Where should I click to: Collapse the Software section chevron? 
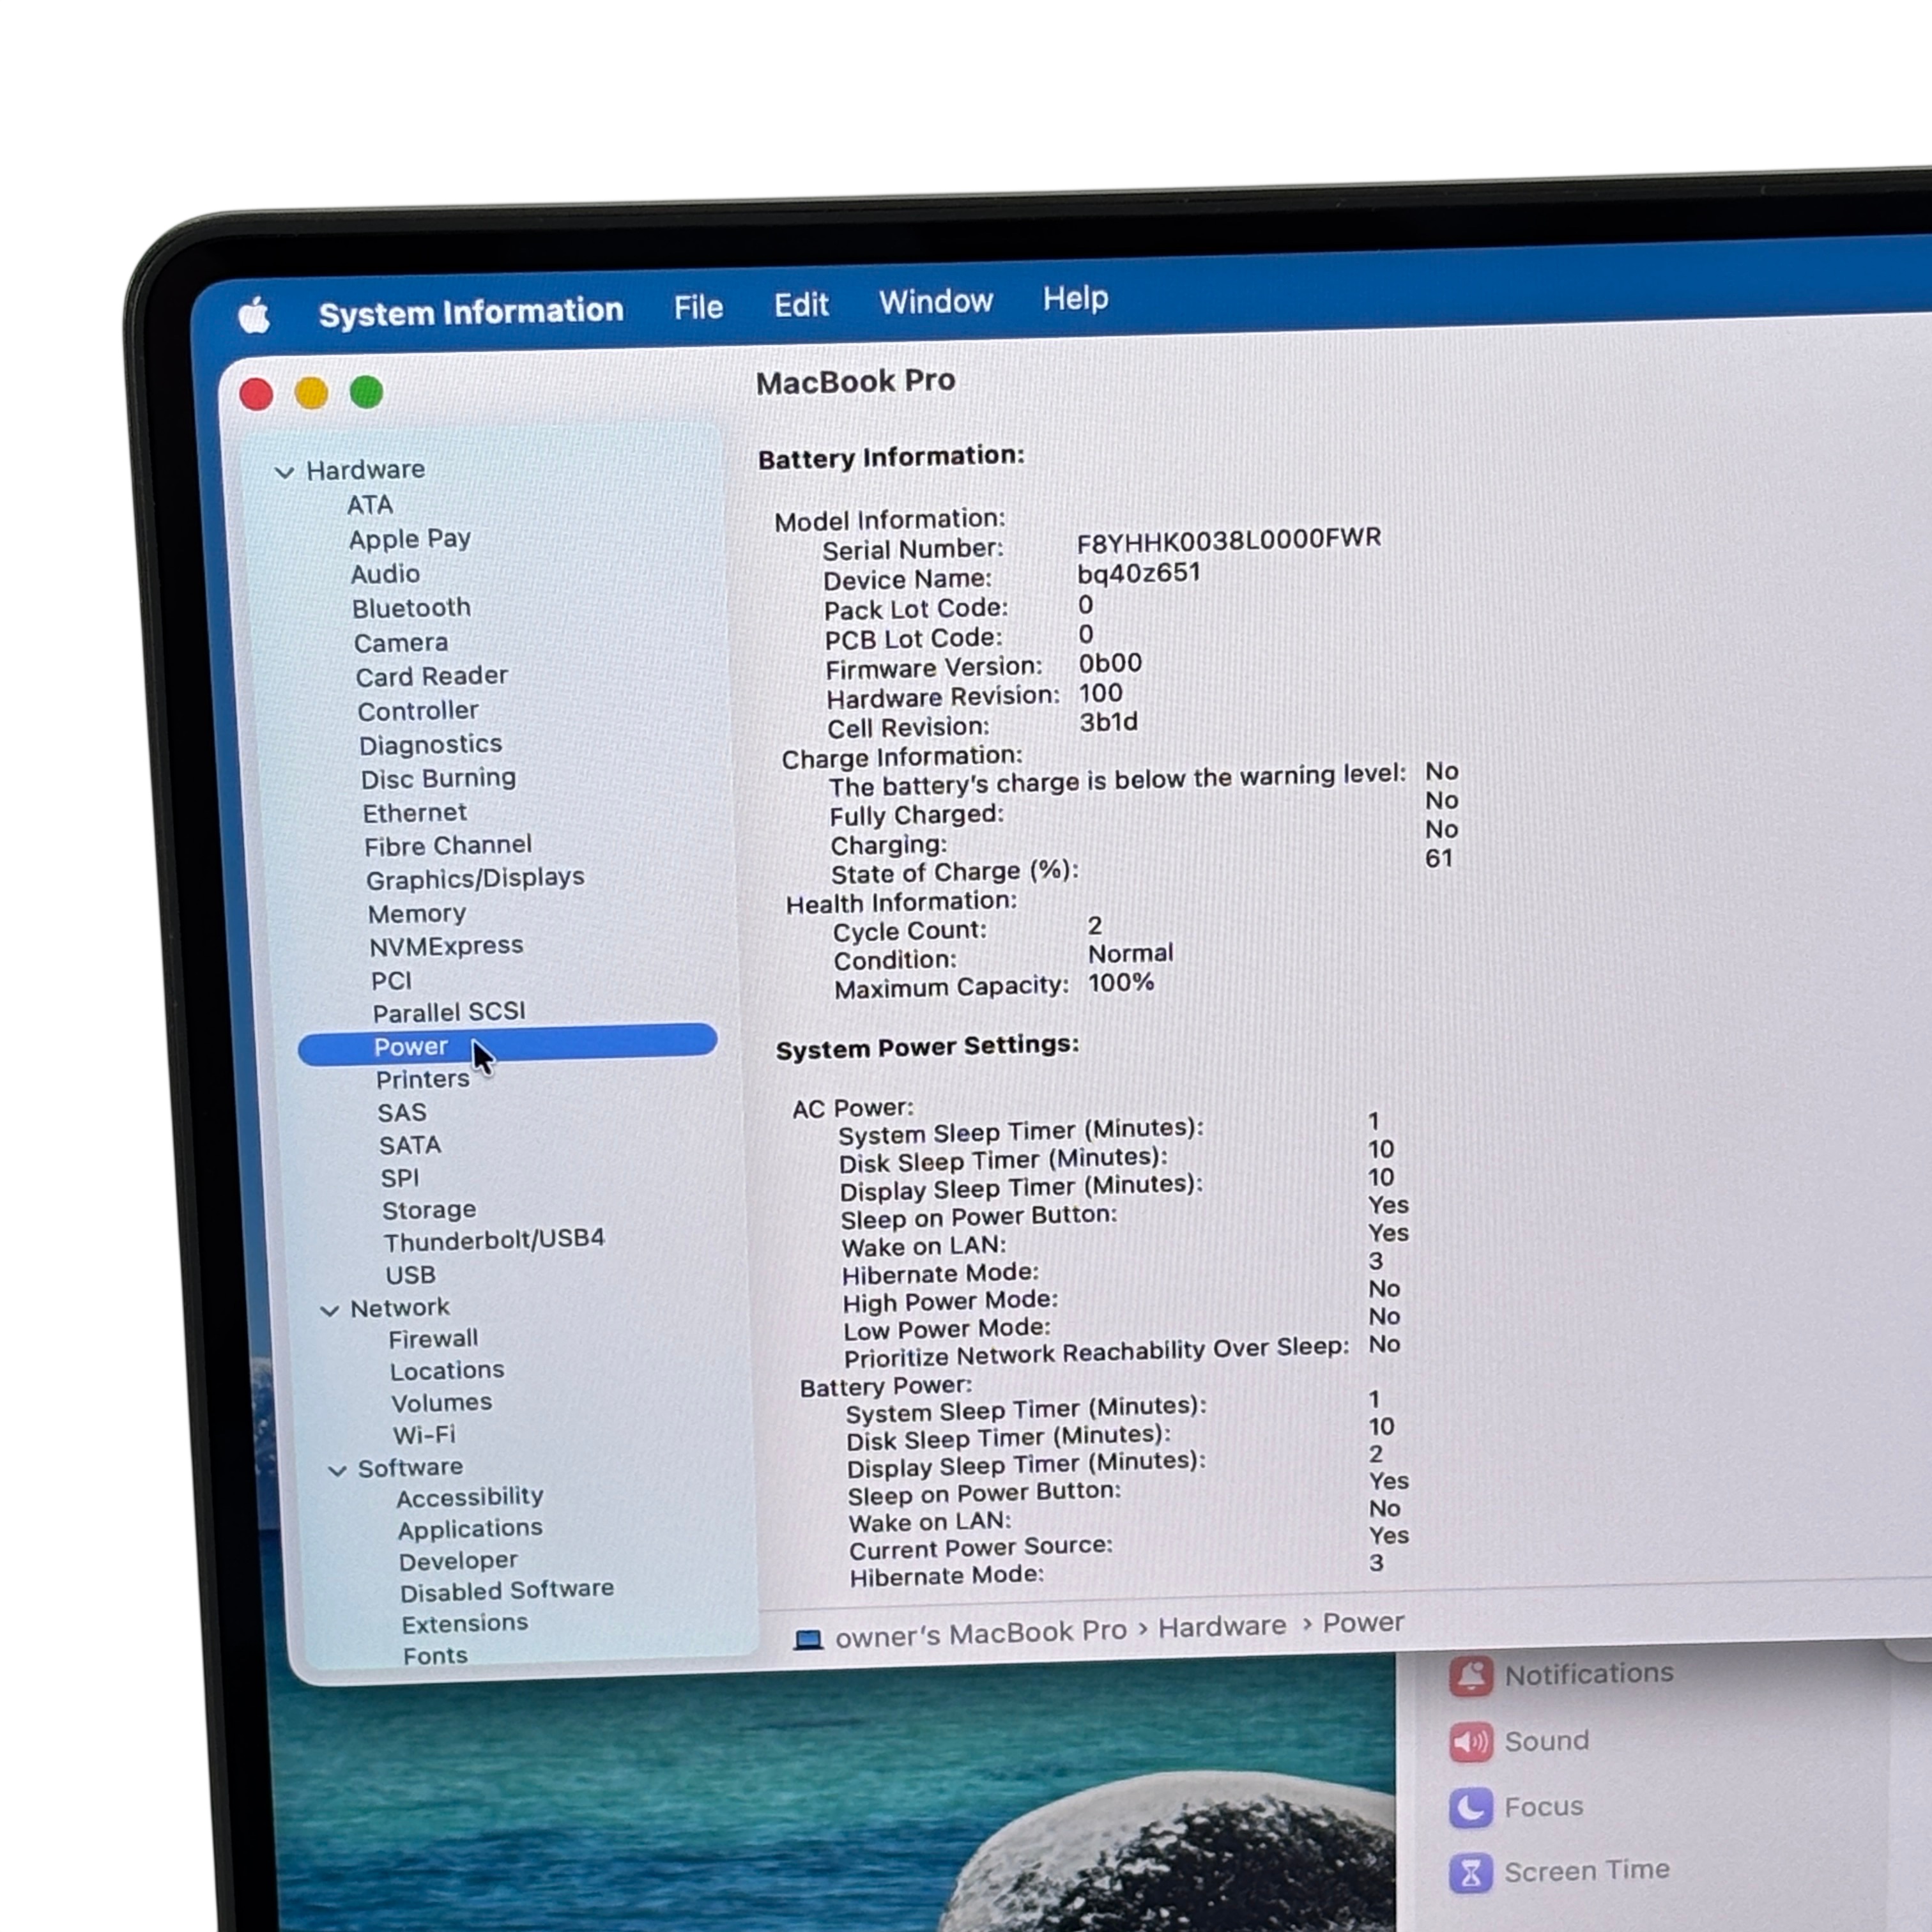337,1470
